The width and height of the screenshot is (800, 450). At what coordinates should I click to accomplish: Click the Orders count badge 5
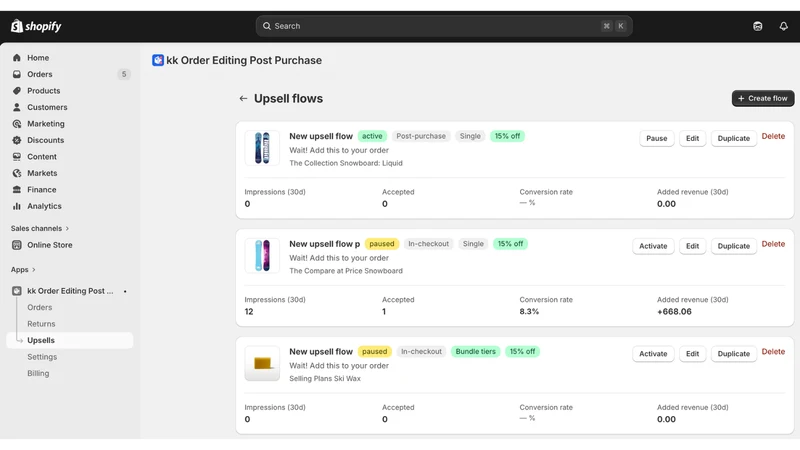pyautogui.click(x=123, y=74)
